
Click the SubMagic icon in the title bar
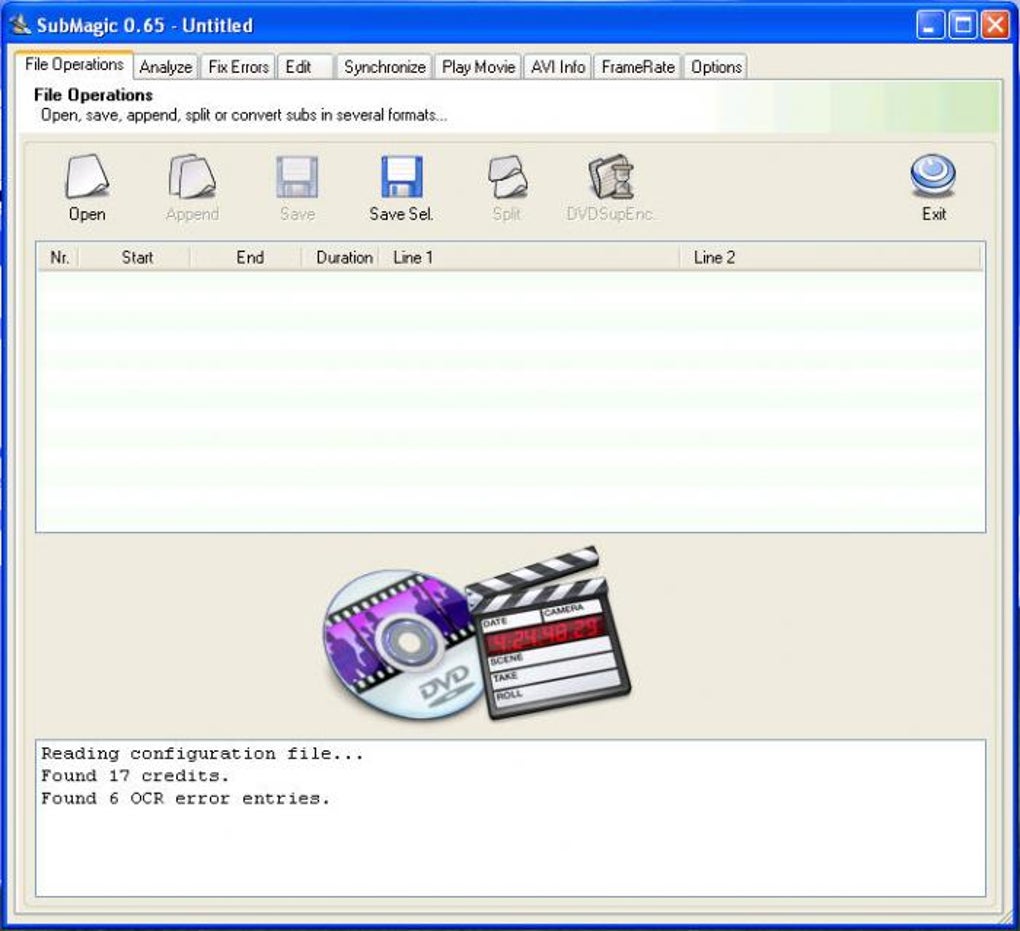click(x=20, y=25)
